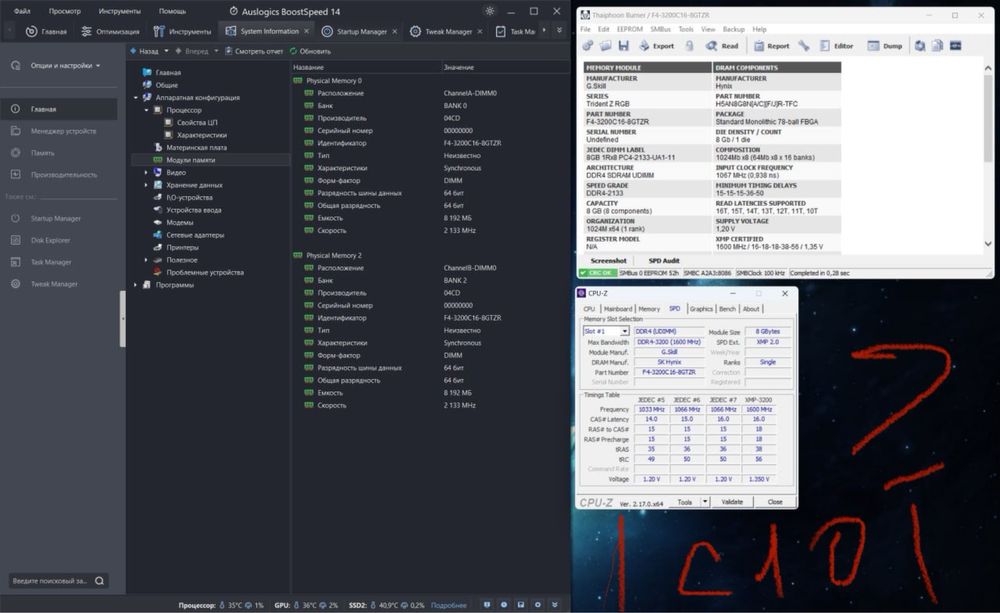Screen dimensions: 1000x613
Task: Expand the Программы tree node
Action: pyautogui.click(x=136, y=284)
